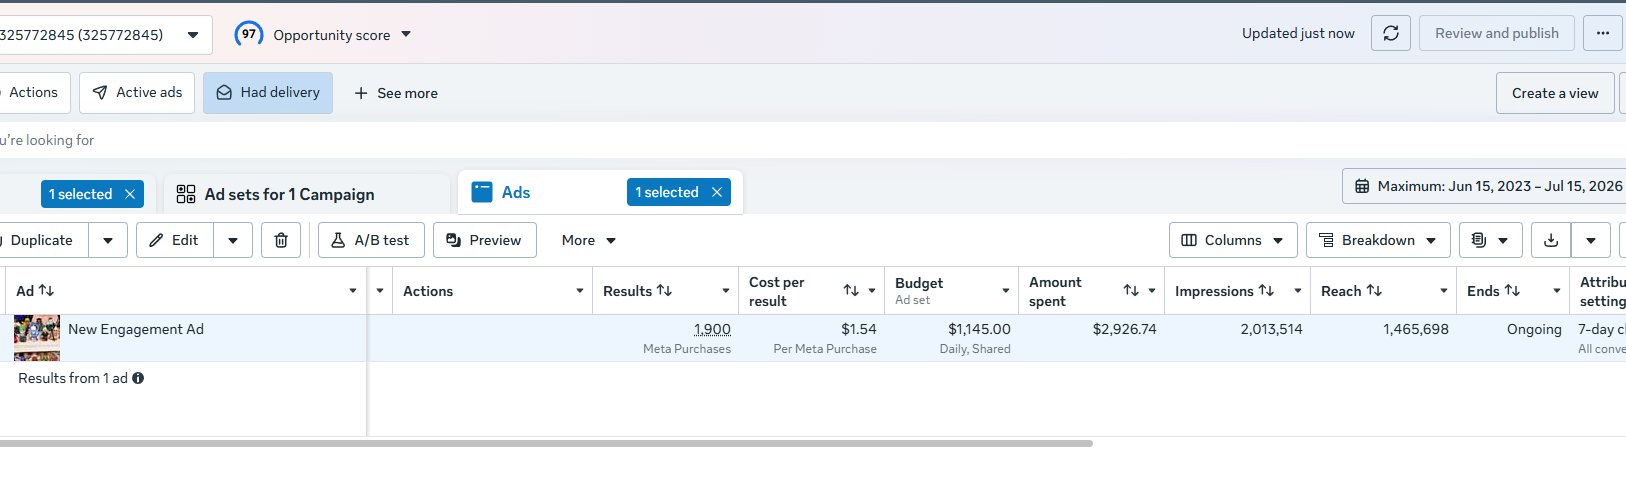Screen dimensions: 1626x487
Task: Click the Create a view button
Action: (x=1555, y=93)
